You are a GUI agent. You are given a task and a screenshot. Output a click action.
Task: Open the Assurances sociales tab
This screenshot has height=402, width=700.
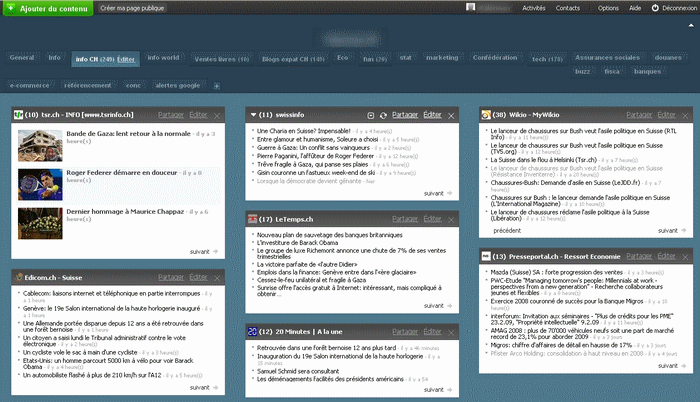click(607, 58)
